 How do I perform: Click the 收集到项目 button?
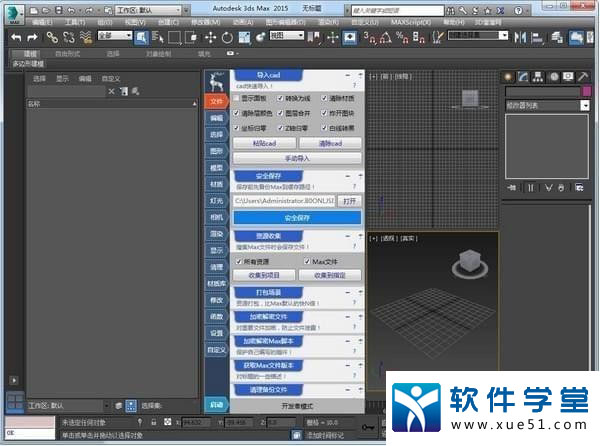264,275
